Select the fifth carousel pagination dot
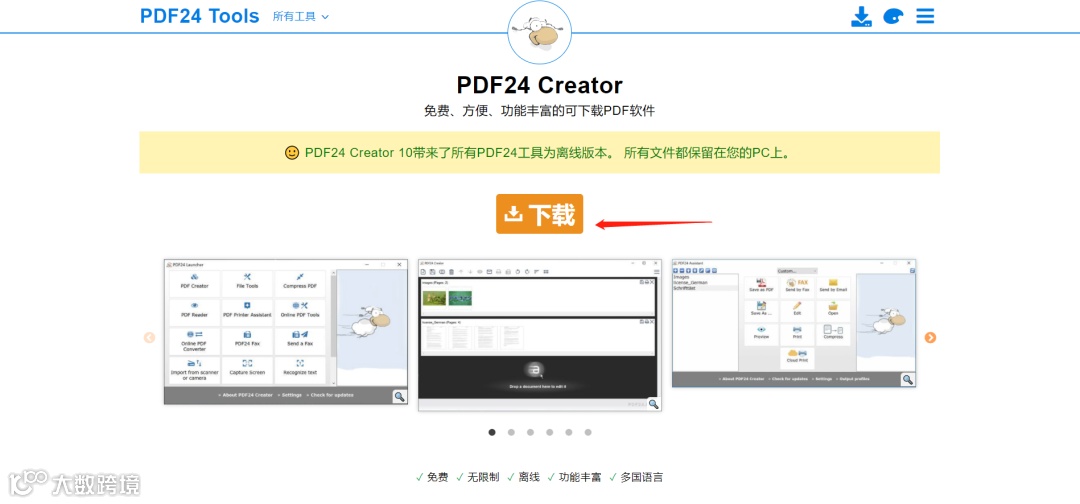 pos(569,432)
